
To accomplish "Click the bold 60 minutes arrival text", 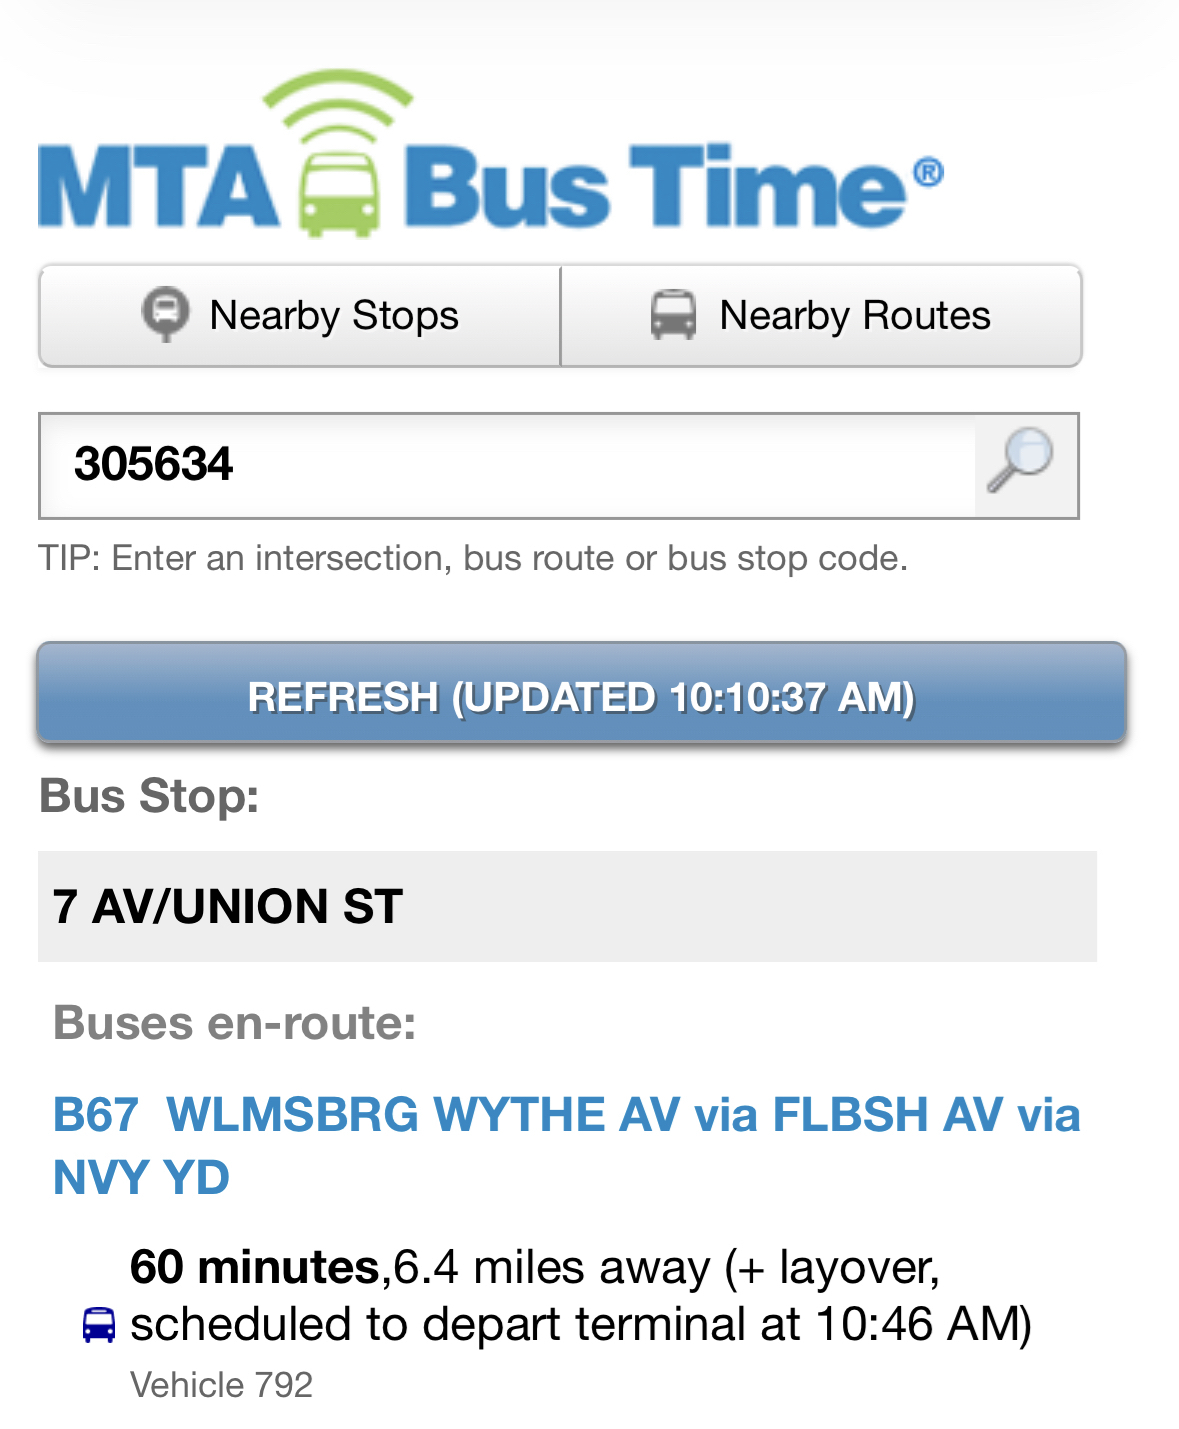I will tap(254, 1267).
